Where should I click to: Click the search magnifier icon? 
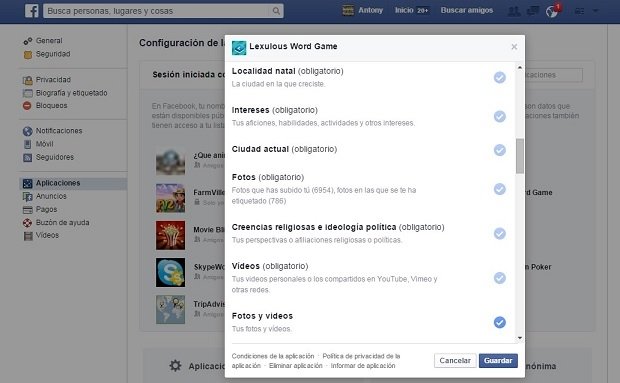click(x=276, y=11)
